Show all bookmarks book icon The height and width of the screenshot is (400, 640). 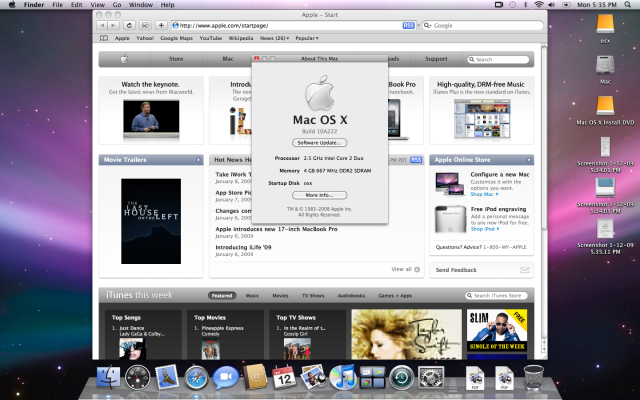coord(104,38)
